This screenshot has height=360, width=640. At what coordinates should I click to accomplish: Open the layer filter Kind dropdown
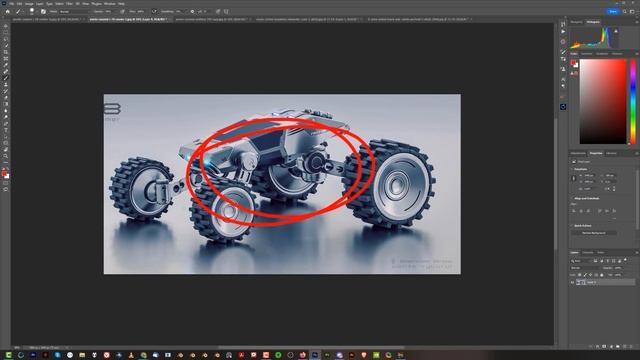coord(581,260)
